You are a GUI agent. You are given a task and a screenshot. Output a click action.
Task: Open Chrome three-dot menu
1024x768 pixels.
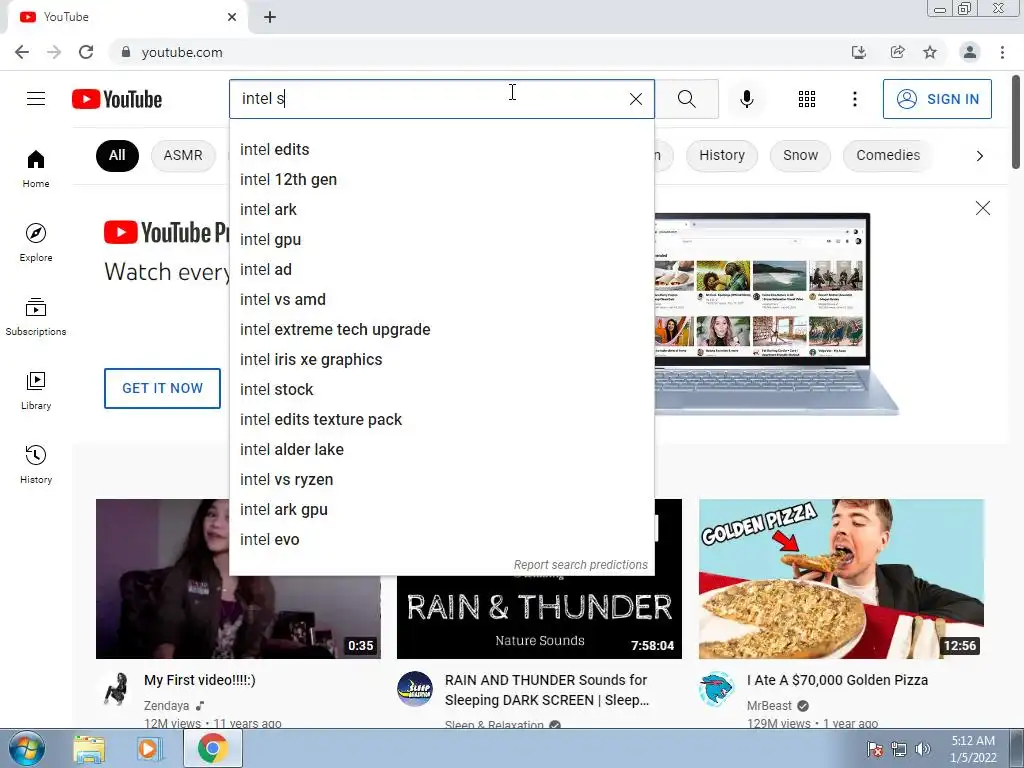click(1002, 52)
